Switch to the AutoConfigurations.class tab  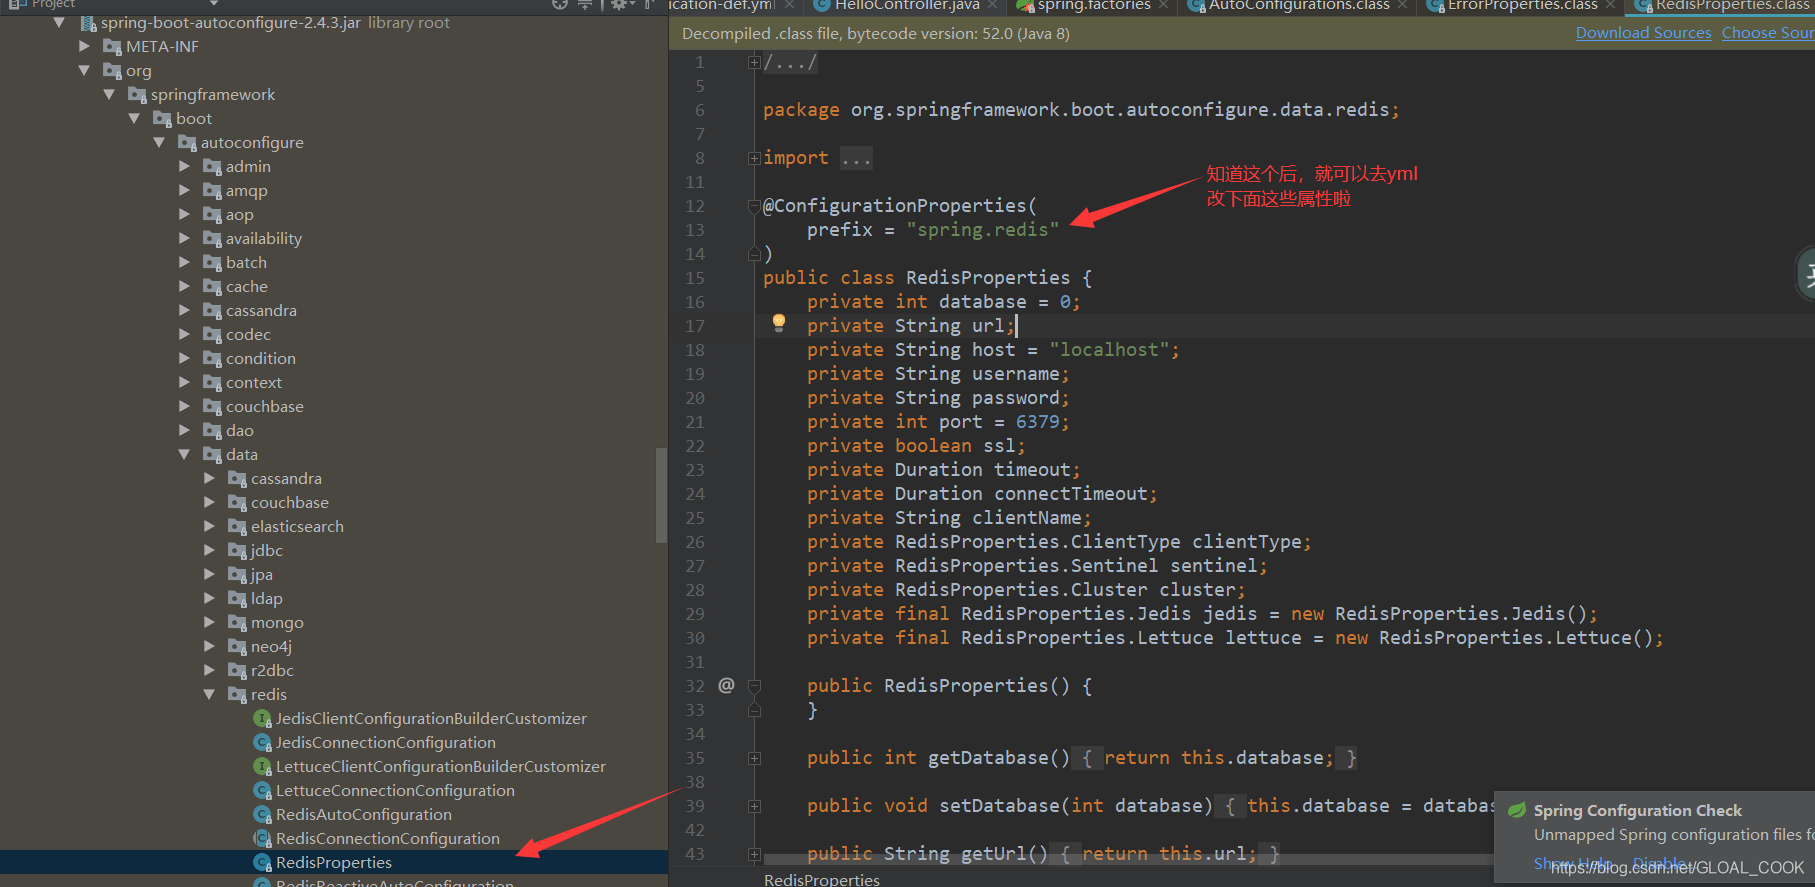pyautogui.click(x=1299, y=6)
